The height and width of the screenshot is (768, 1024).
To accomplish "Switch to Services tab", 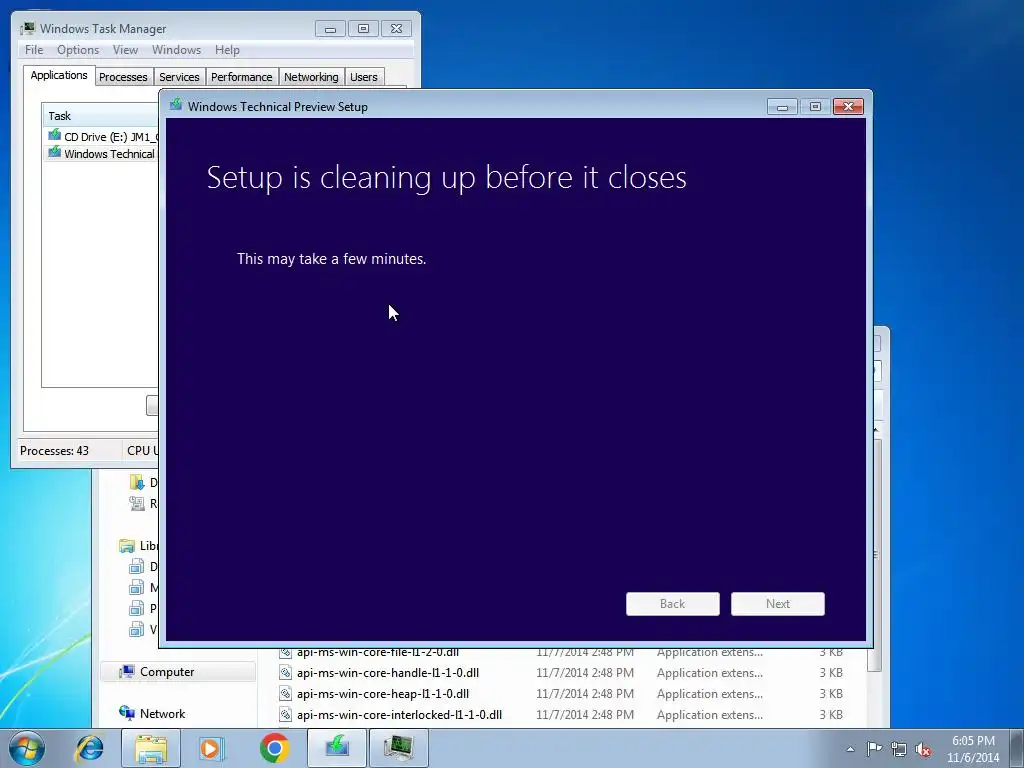I will 179,77.
